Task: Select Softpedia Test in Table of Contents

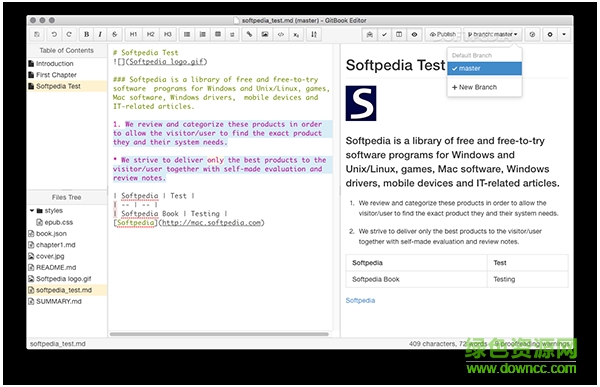Action: pyautogui.click(x=67, y=87)
